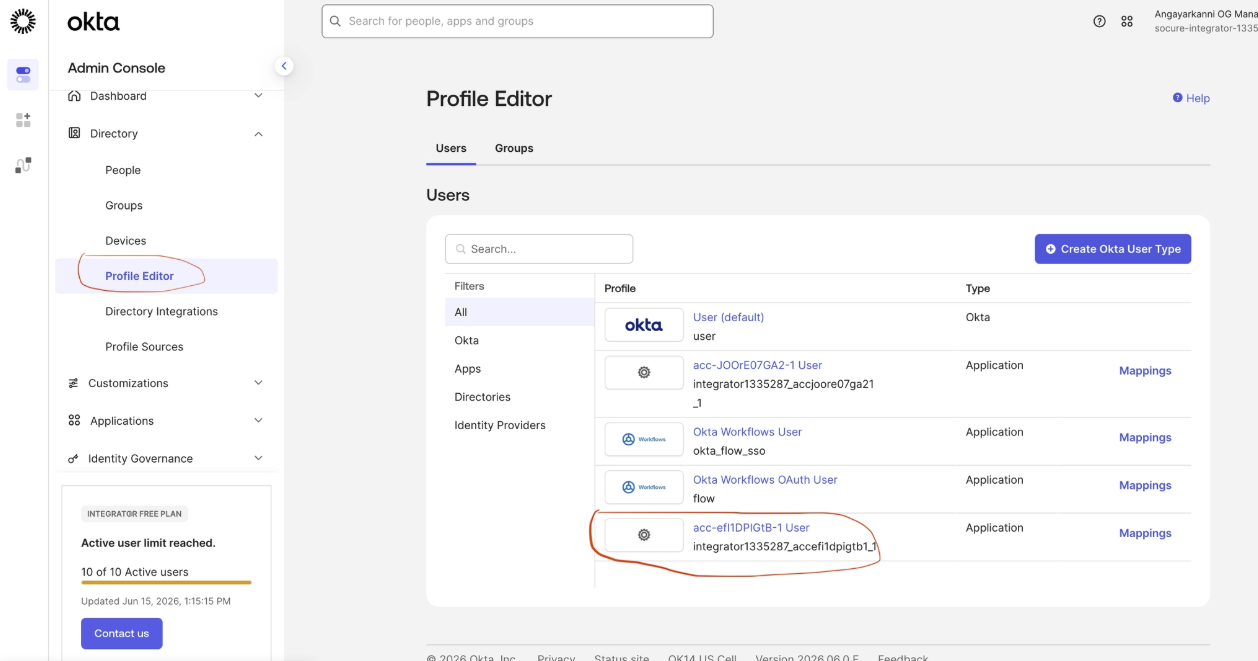This screenshot has width=1258, height=661.
Task: Click the gear icon for acc-JOOrE07GA2-1 User
Action: click(x=644, y=372)
